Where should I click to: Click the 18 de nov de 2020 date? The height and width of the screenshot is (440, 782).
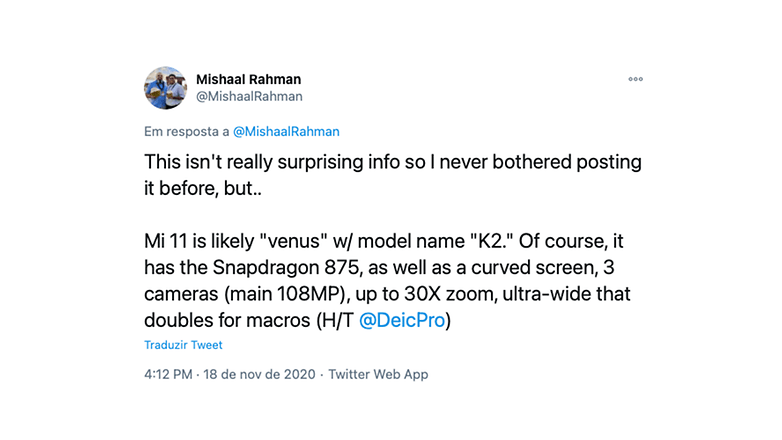click(x=259, y=374)
